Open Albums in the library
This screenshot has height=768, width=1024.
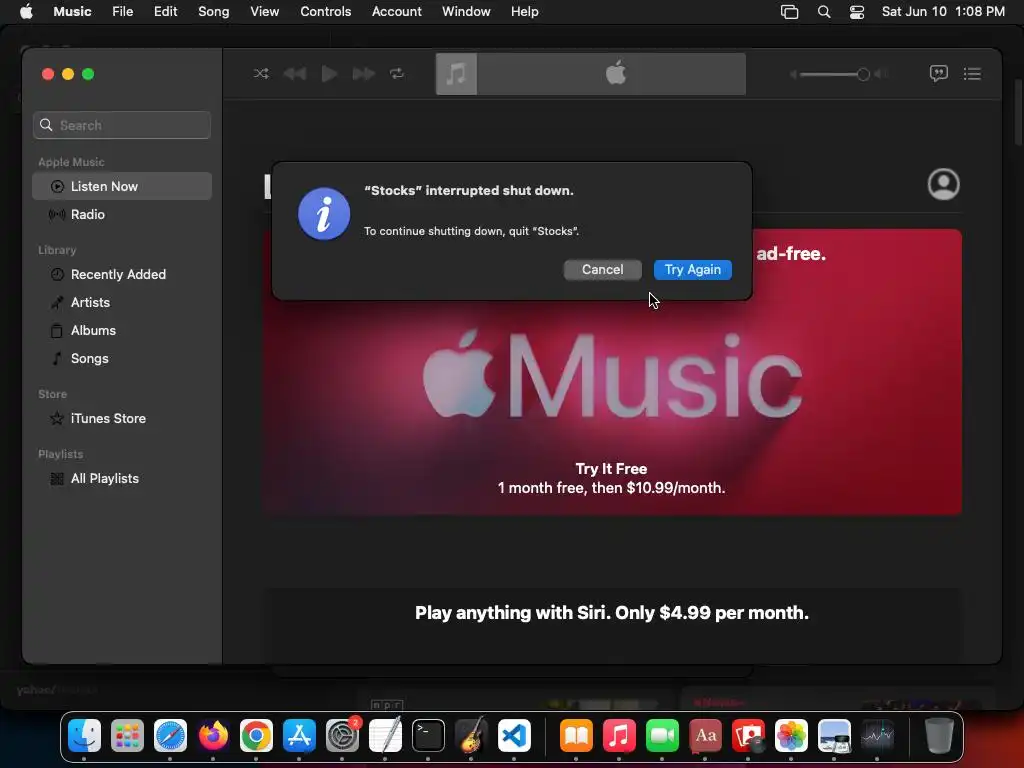pos(122,330)
